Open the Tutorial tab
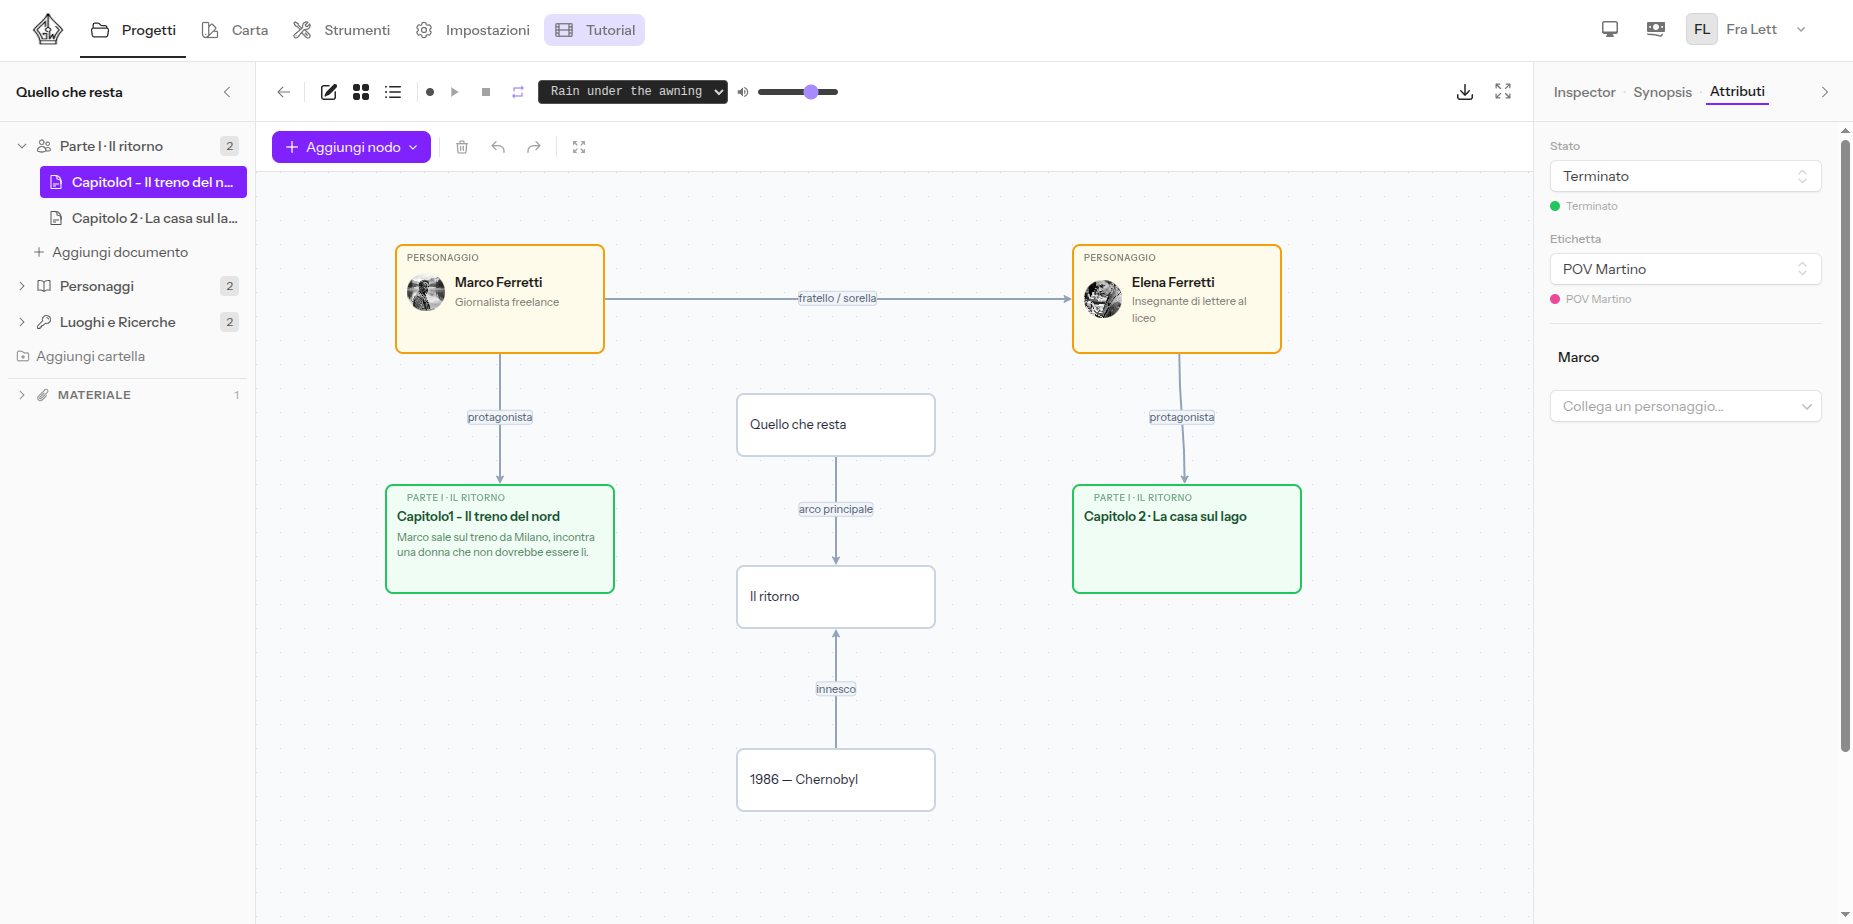This screenshot has height=924, width=1853. coord(595,30)
